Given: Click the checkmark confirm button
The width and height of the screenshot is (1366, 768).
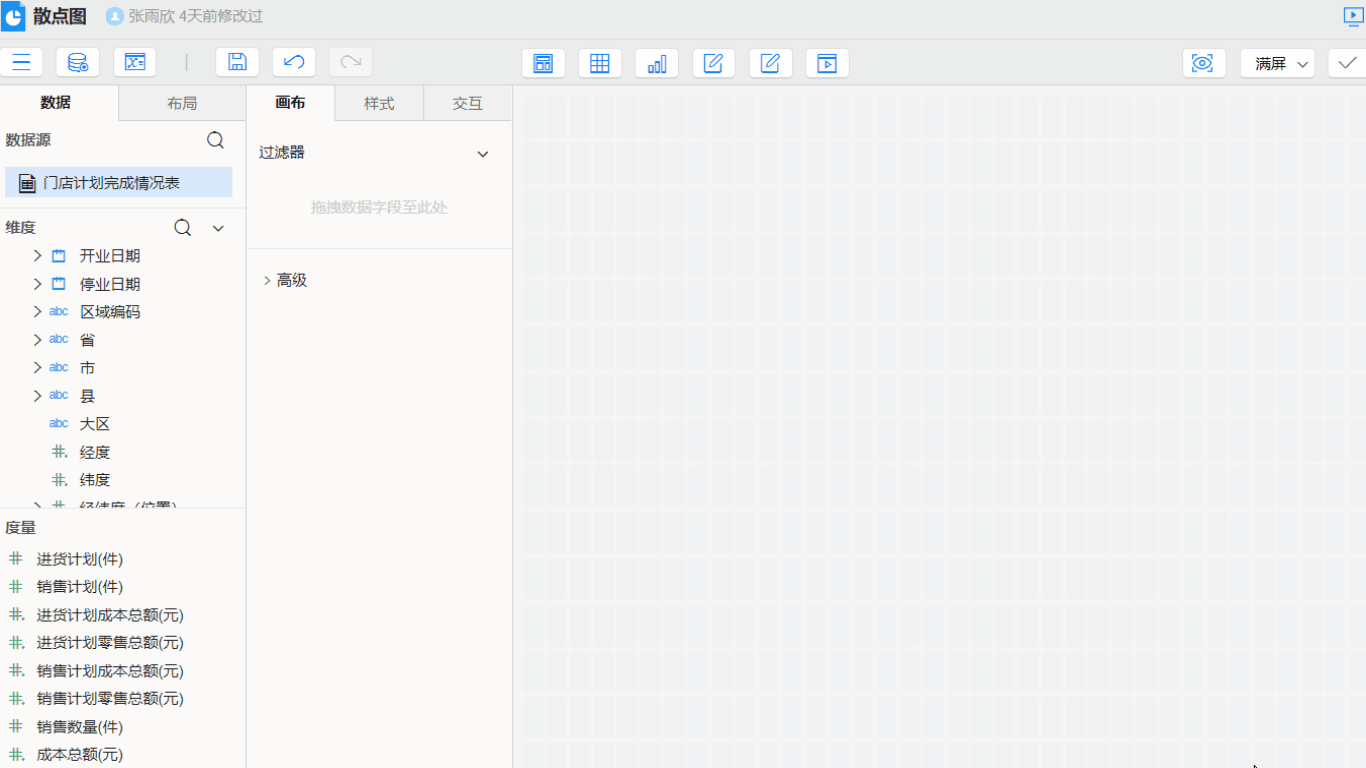Looking at the screenshot, I should (1347, 64).
